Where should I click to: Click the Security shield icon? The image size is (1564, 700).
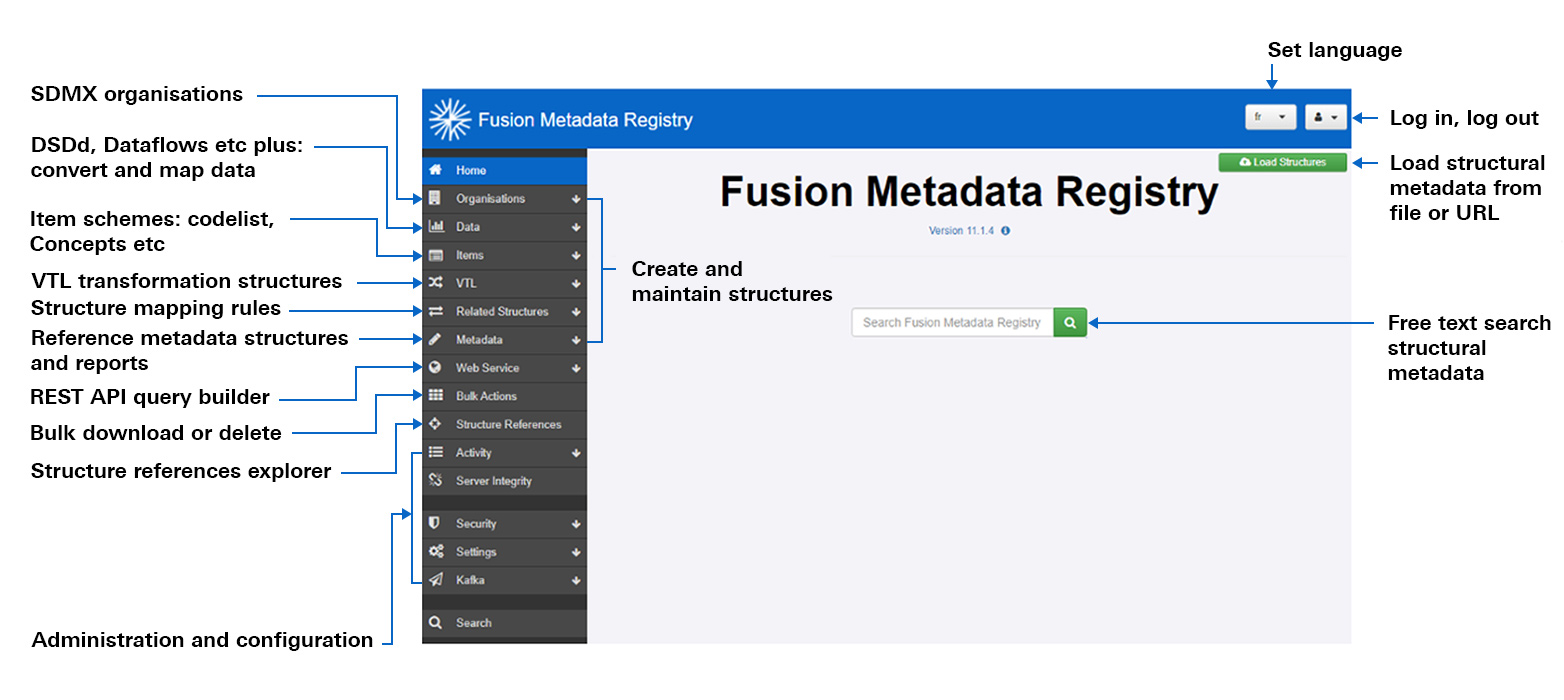pyautogui.click(x=435, y=523)
